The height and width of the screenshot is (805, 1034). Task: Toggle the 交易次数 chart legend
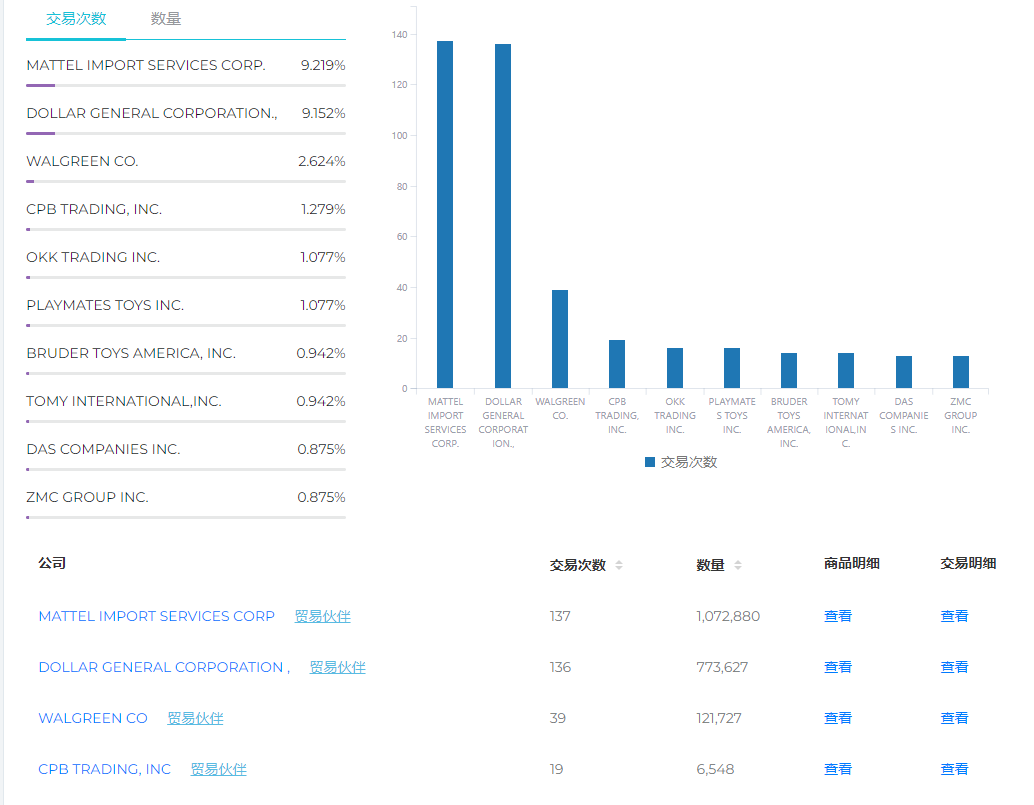pos(681,462)
